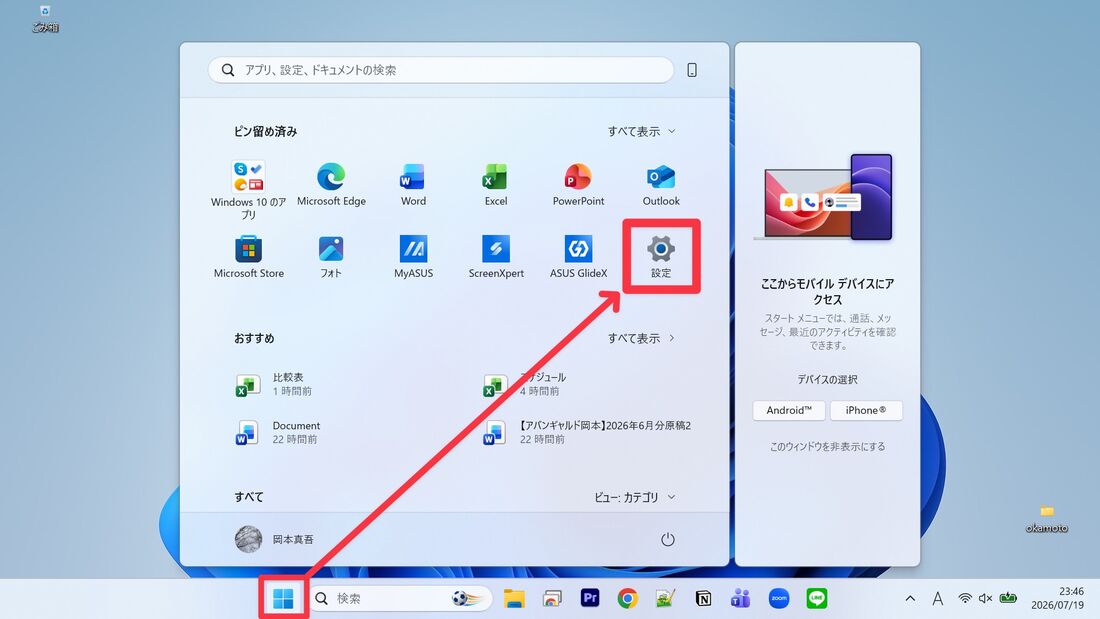Viewport: 1100px width, 619px height.
Task: Click the power button icon
Action: [668, 539]
